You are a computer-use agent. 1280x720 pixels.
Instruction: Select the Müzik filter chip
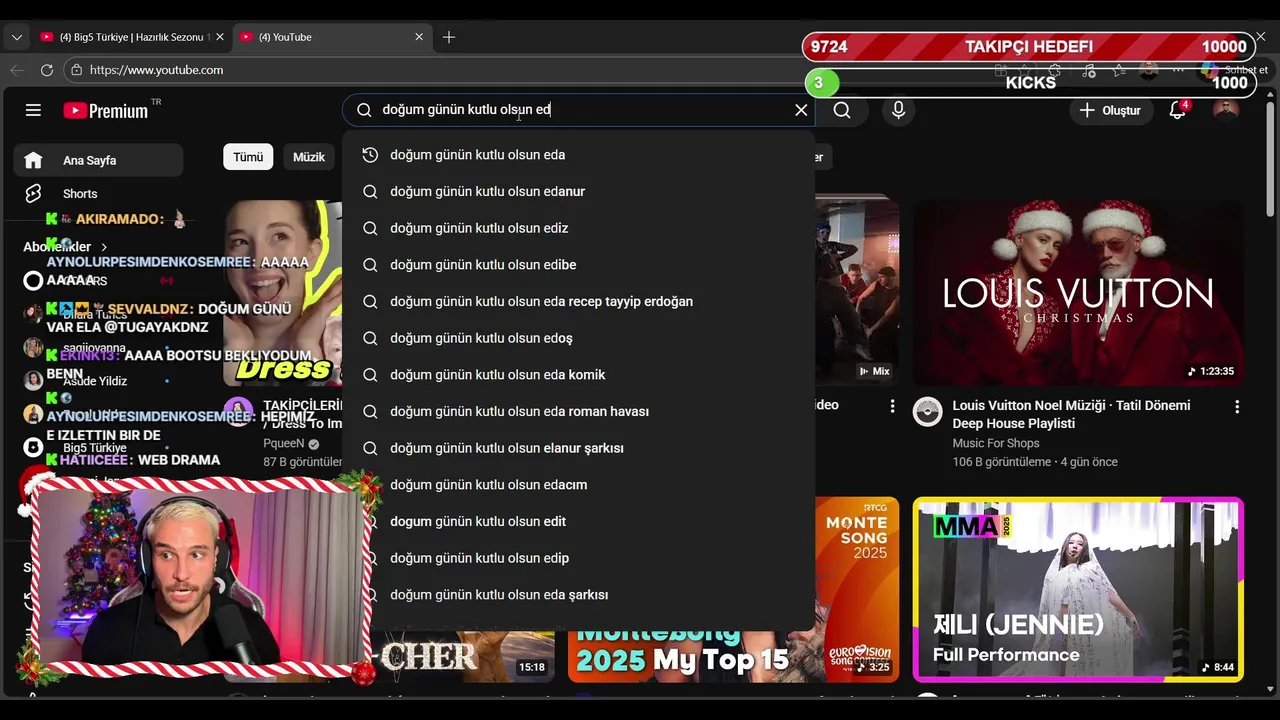tap(309, 157)
